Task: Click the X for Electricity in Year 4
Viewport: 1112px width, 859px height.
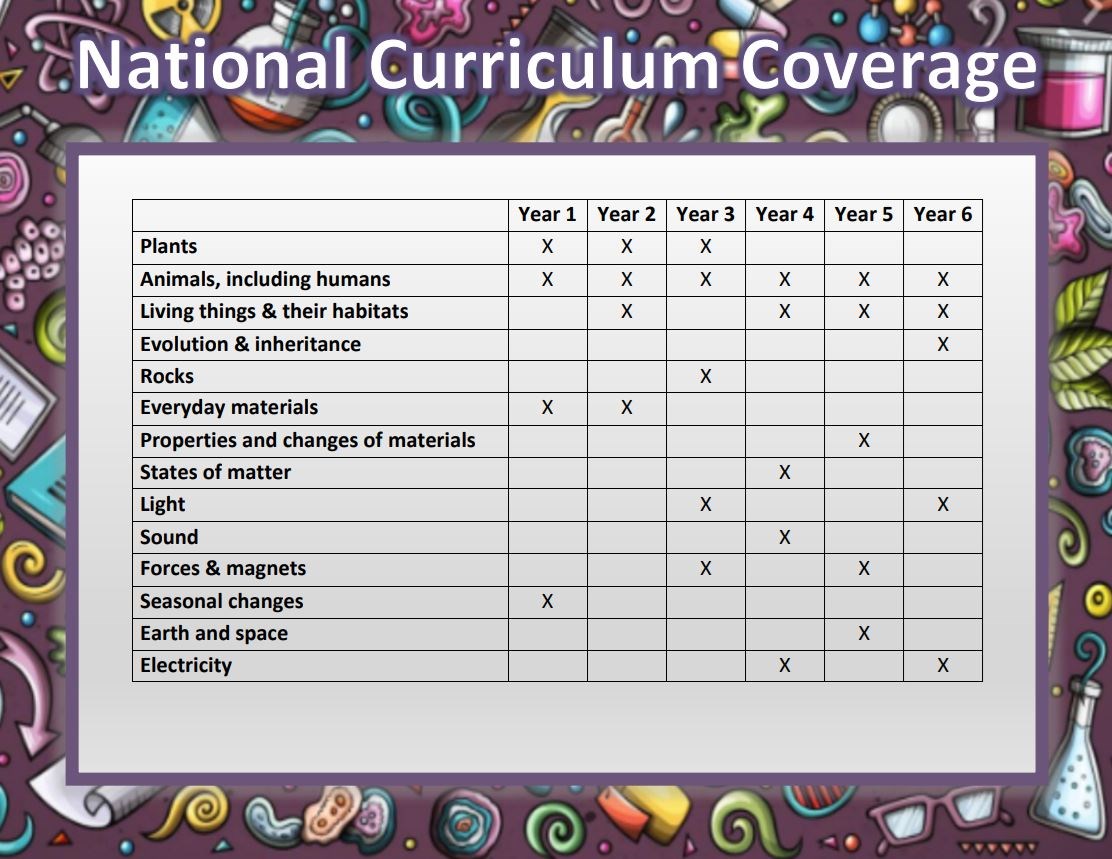Action: pyautogui.click(x=784, y=665)
